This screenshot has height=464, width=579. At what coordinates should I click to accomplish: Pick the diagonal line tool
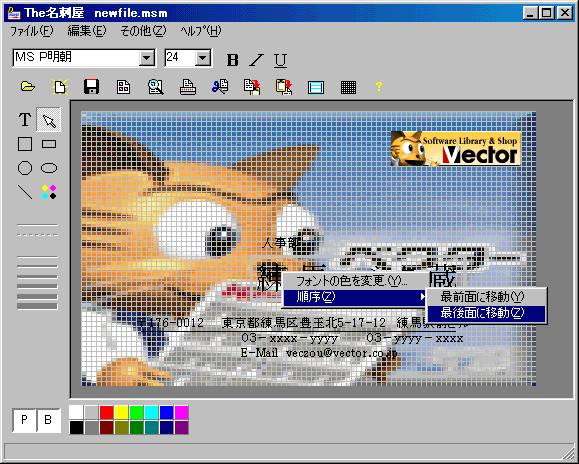[25, 192]
